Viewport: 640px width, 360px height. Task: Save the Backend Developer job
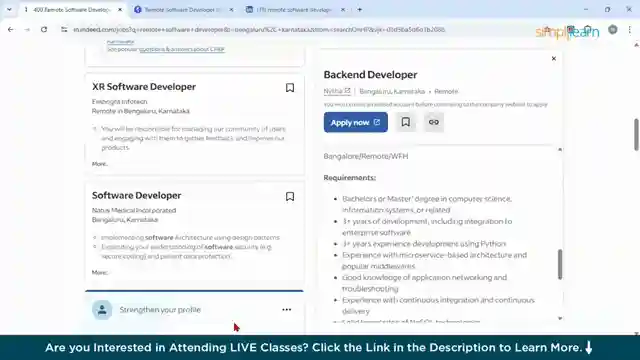point(405,122)
